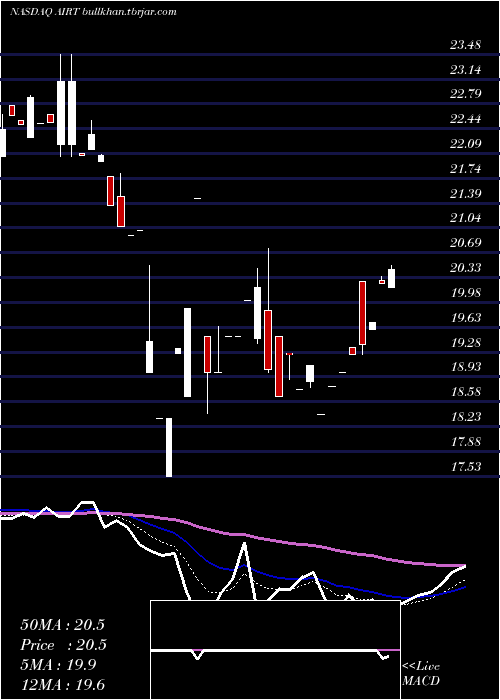Viewport: 500px width, 700px height.
Task: Click the Price : 20.5 readout
Action: tap(62, 645)
